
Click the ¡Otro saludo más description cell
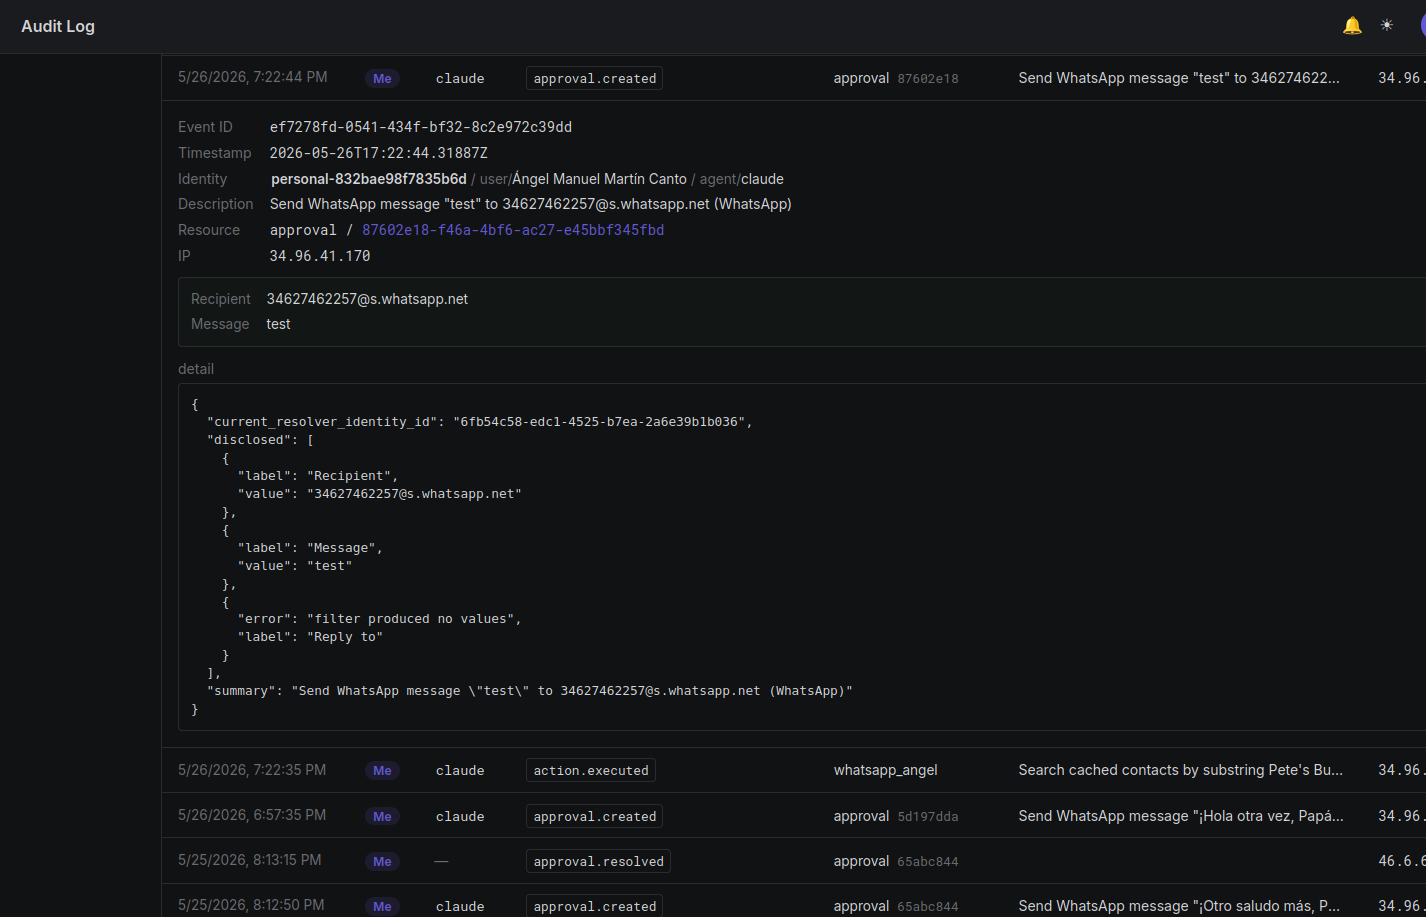1179,906
